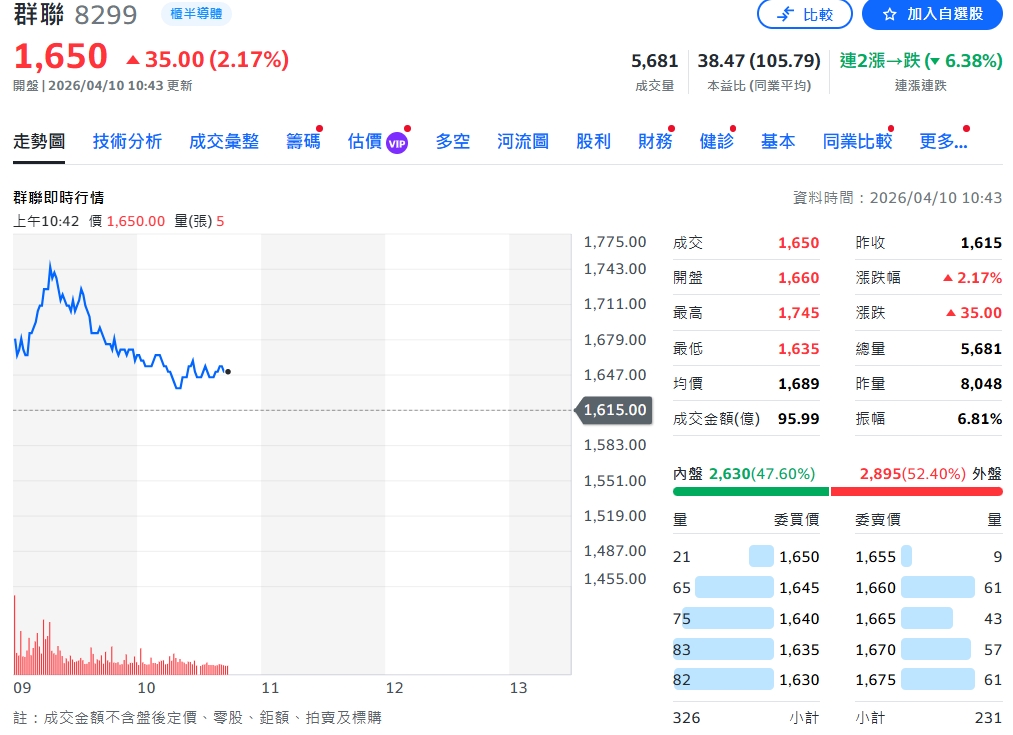
Task: Switch to the 健診 tab
Action: 716,141
